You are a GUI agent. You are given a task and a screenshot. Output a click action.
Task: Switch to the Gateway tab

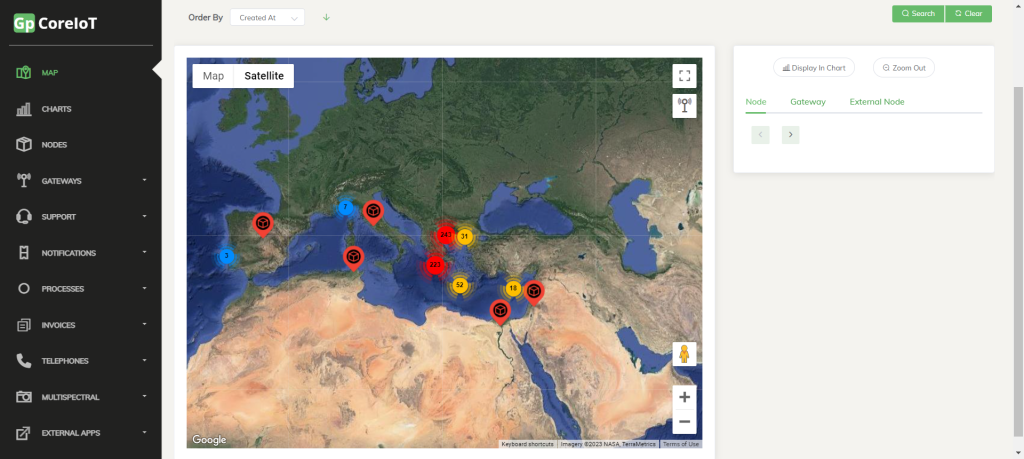[x=807, y=102]
